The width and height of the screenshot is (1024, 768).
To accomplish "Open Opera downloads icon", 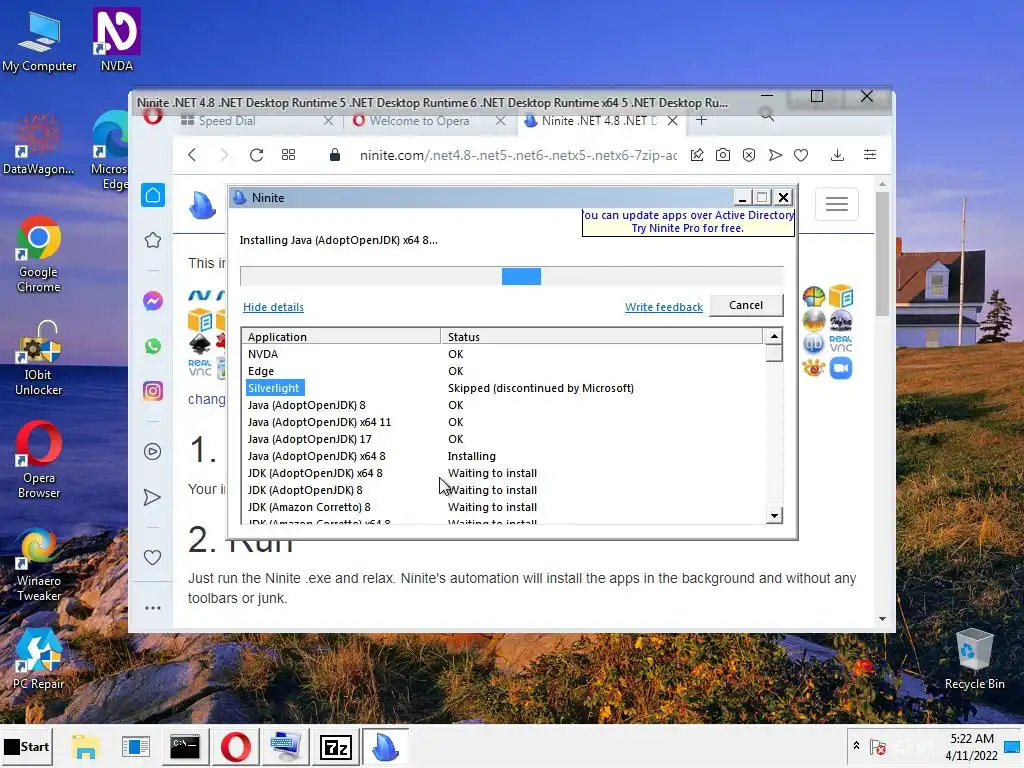I will tap(837, 155).
